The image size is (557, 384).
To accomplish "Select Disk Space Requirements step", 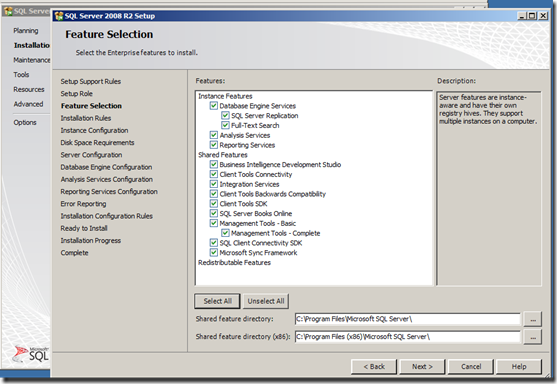I will (97, 142).
